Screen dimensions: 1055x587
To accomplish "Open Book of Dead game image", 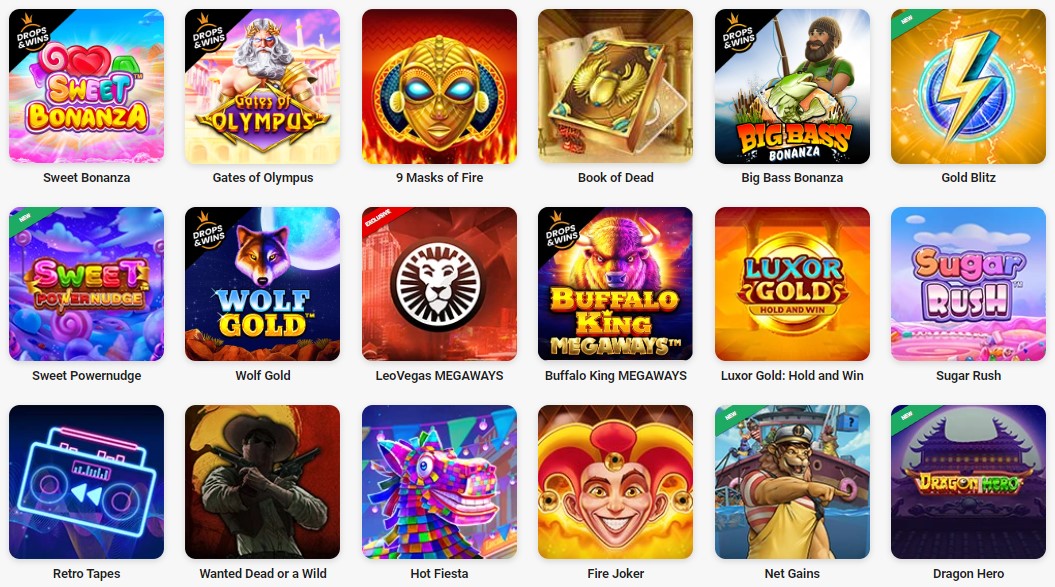I will (x=616, y=86).
